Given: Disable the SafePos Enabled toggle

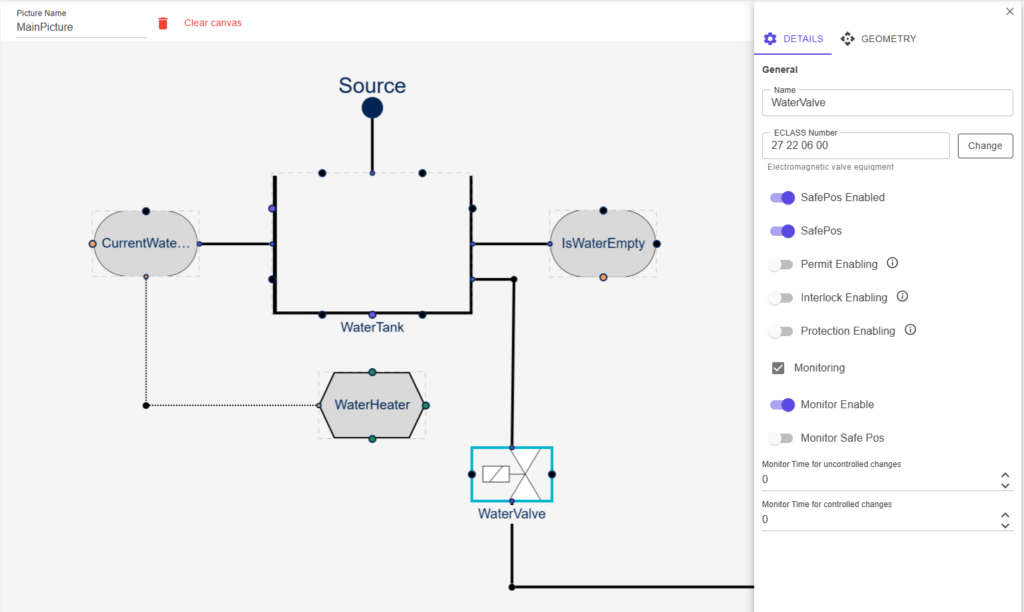Looking at the screenshot, I should 782,198.
